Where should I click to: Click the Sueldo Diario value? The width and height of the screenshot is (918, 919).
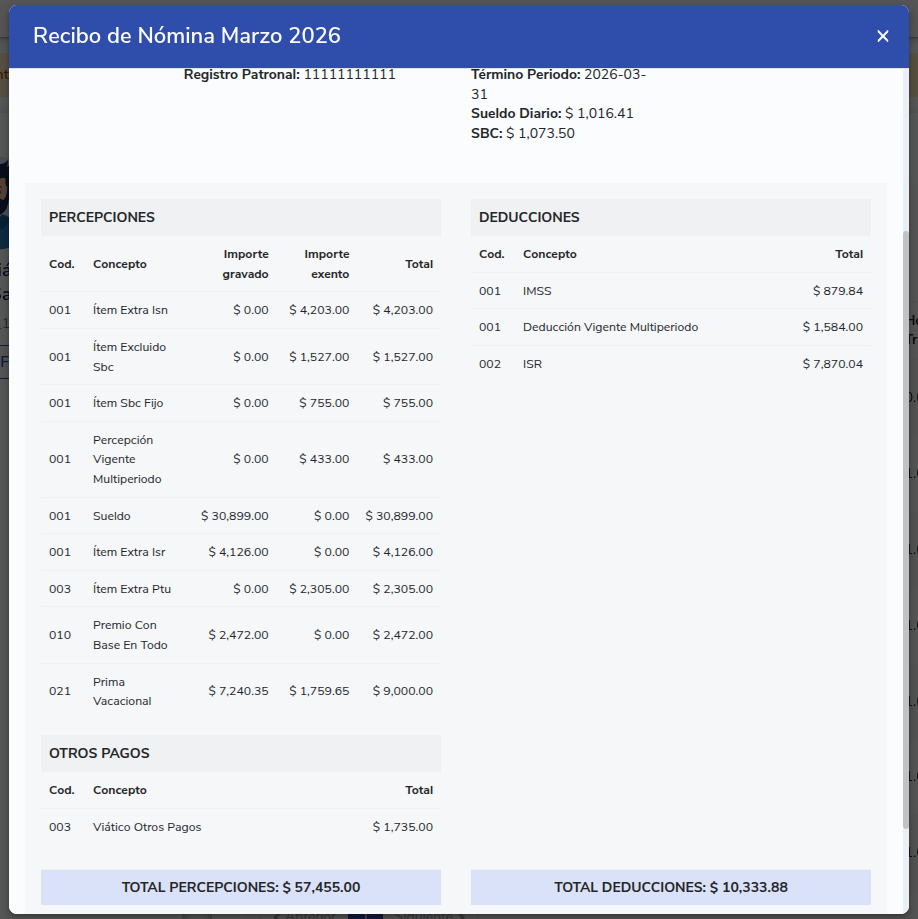point(599,113)
